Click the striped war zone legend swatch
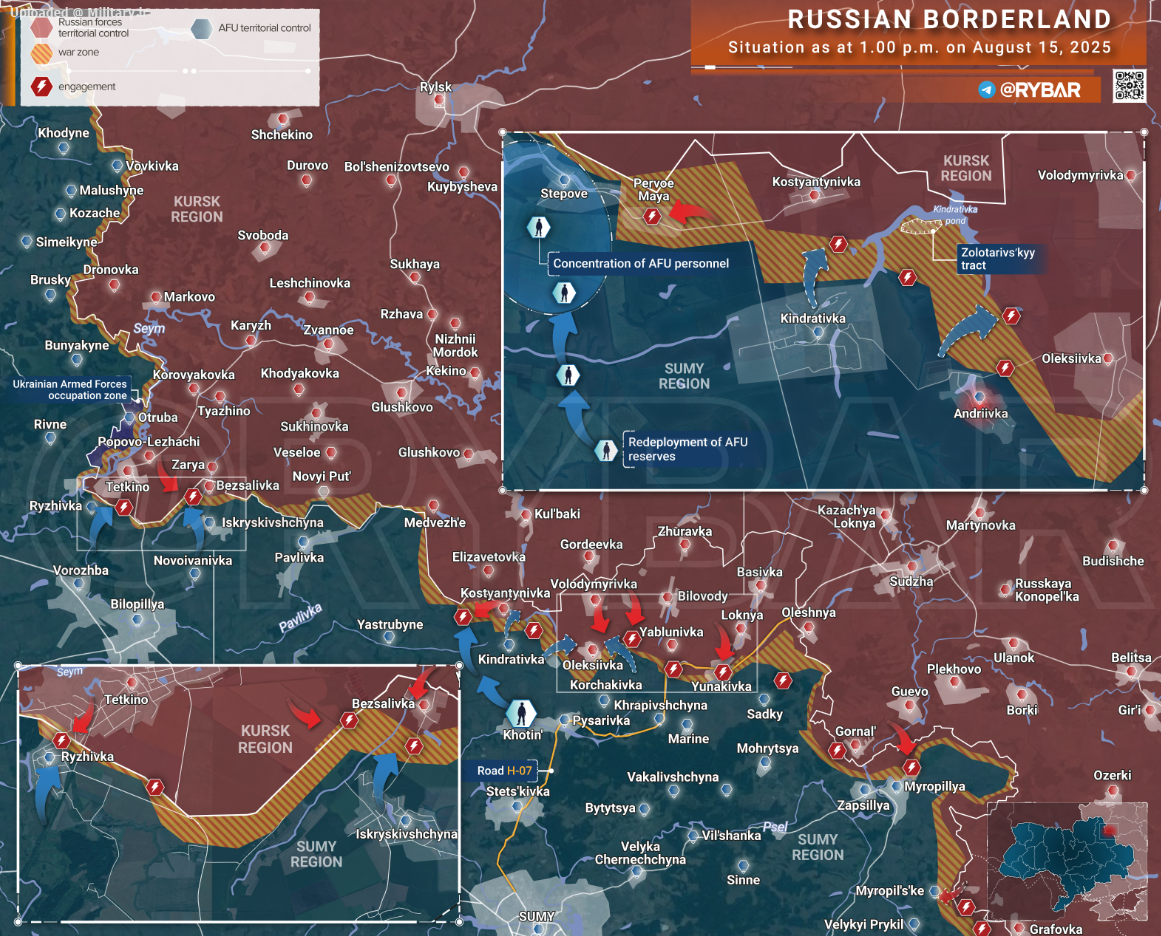The width and height of the screenshot is (1161, 936). (41, 53)
